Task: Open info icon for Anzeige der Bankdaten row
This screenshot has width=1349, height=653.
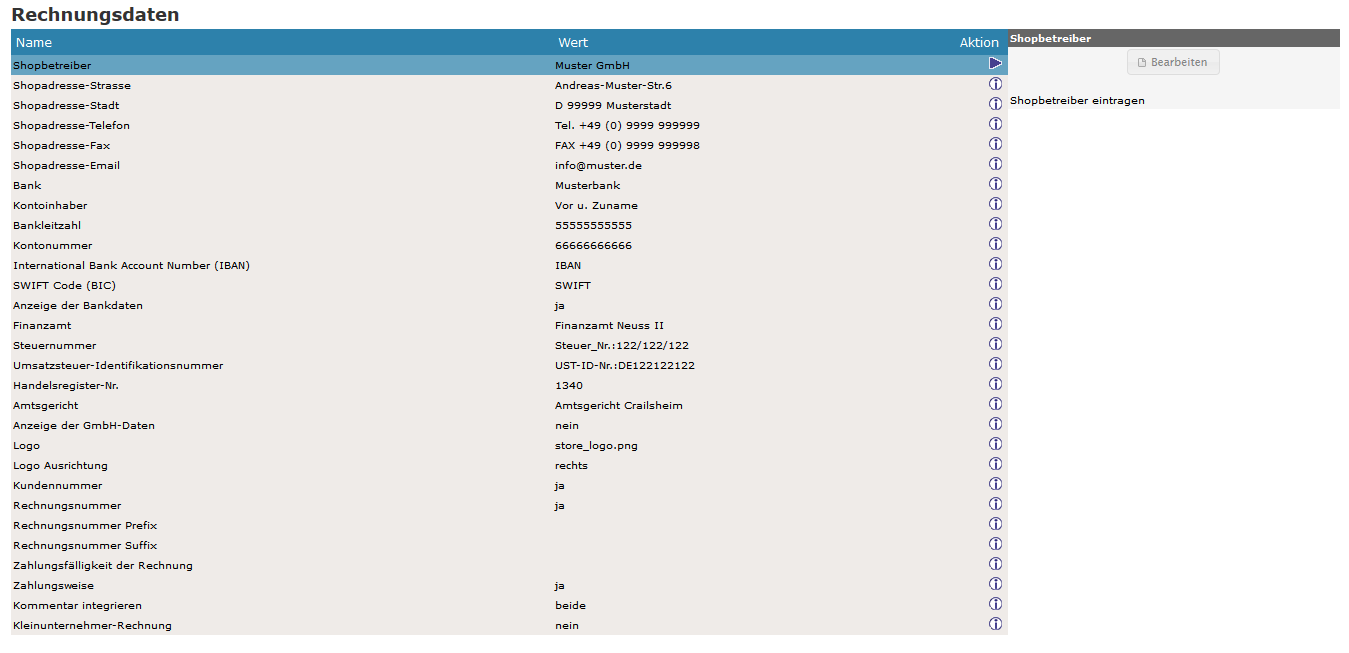Action: click(x=995, y=304)
